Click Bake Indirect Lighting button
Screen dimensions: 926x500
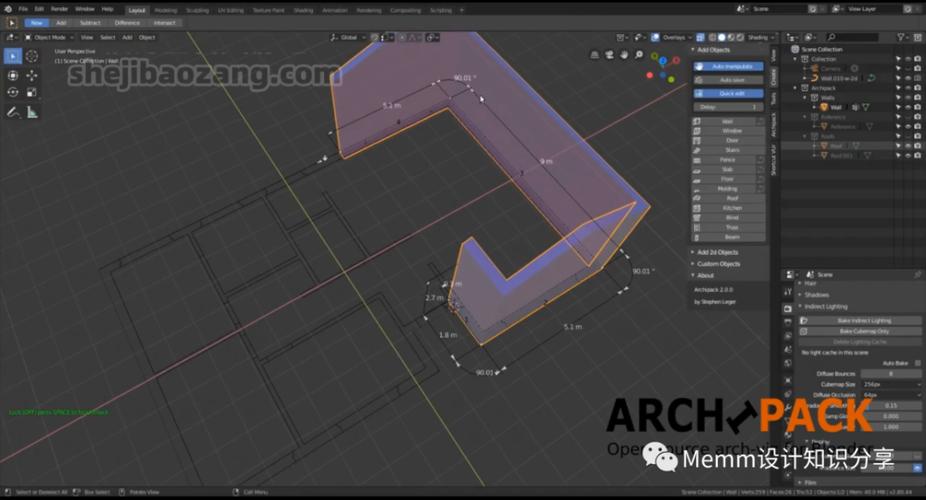[860, 321]
